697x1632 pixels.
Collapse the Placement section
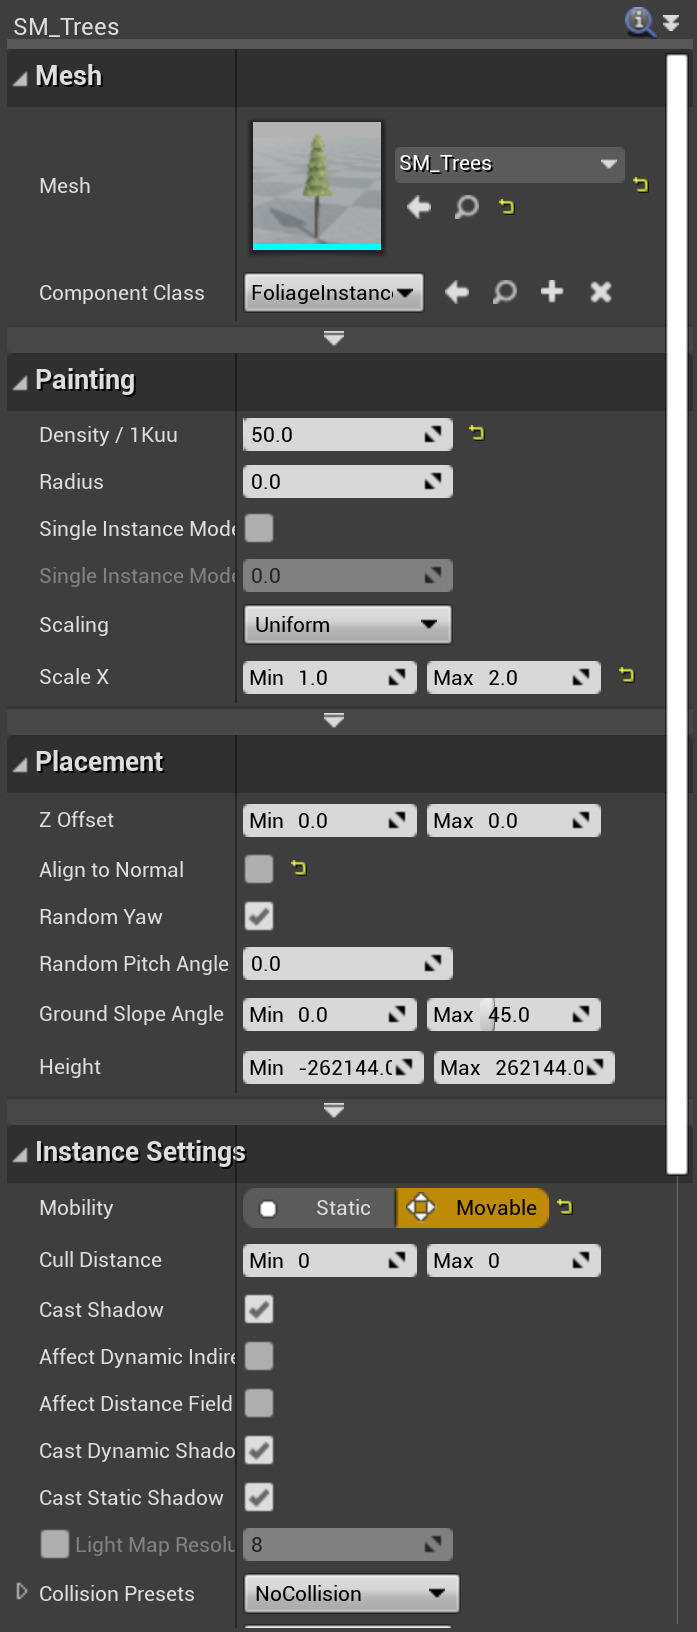click(x=20, y=764)
